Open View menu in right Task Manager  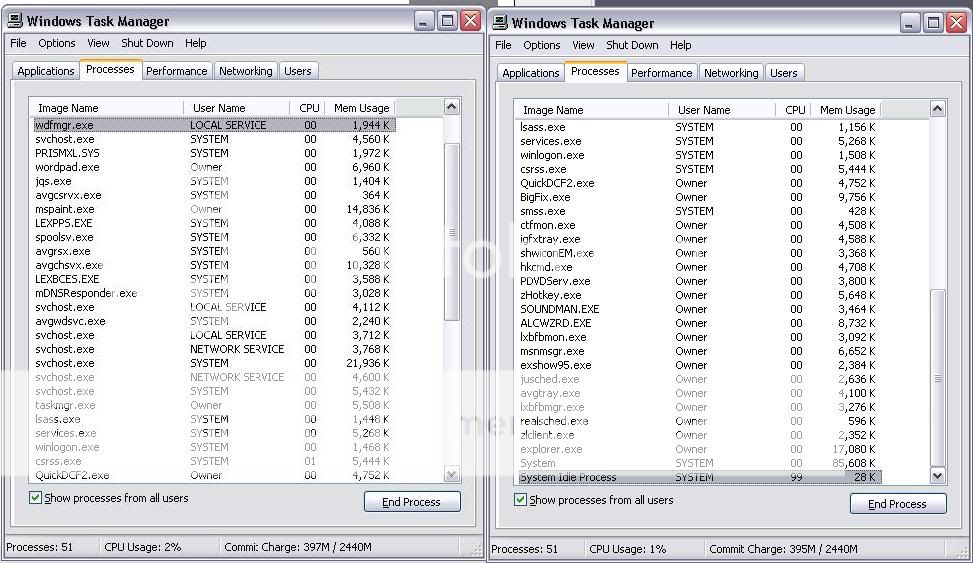583,45
